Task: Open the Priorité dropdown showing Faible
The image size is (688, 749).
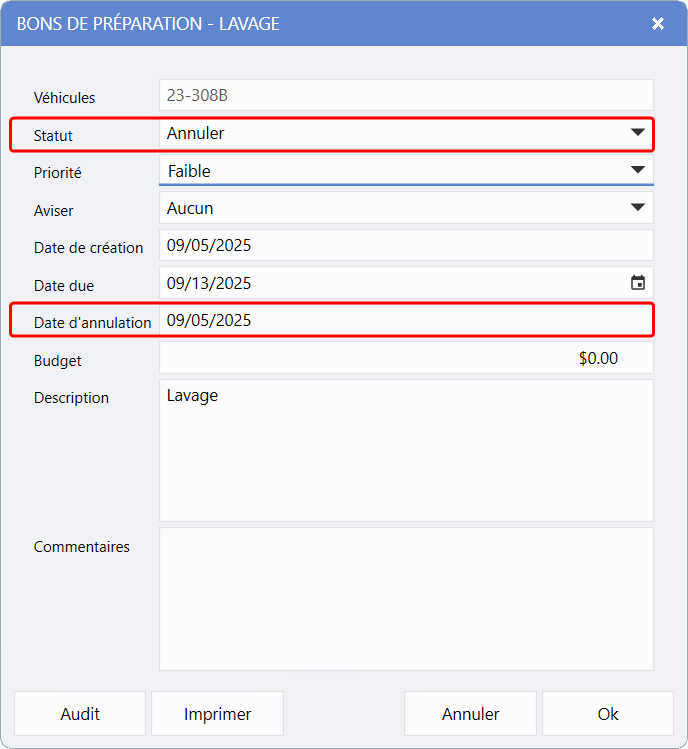Action: (x=405, y=171)
